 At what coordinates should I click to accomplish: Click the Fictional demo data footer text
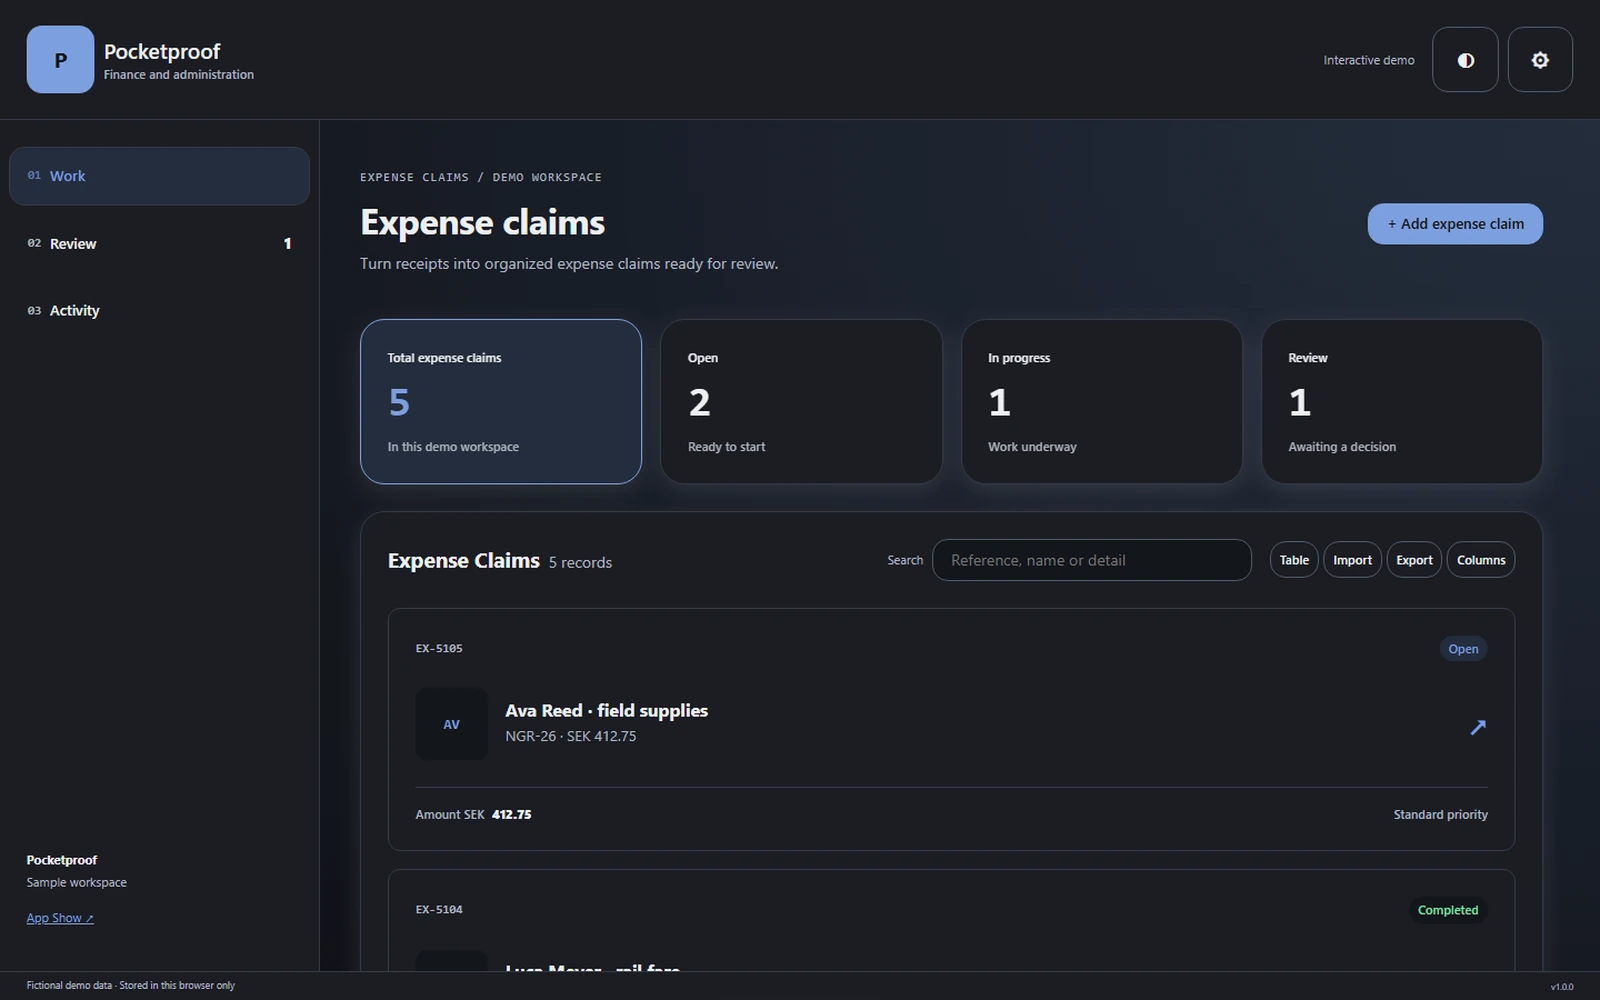tap(130, 986)
